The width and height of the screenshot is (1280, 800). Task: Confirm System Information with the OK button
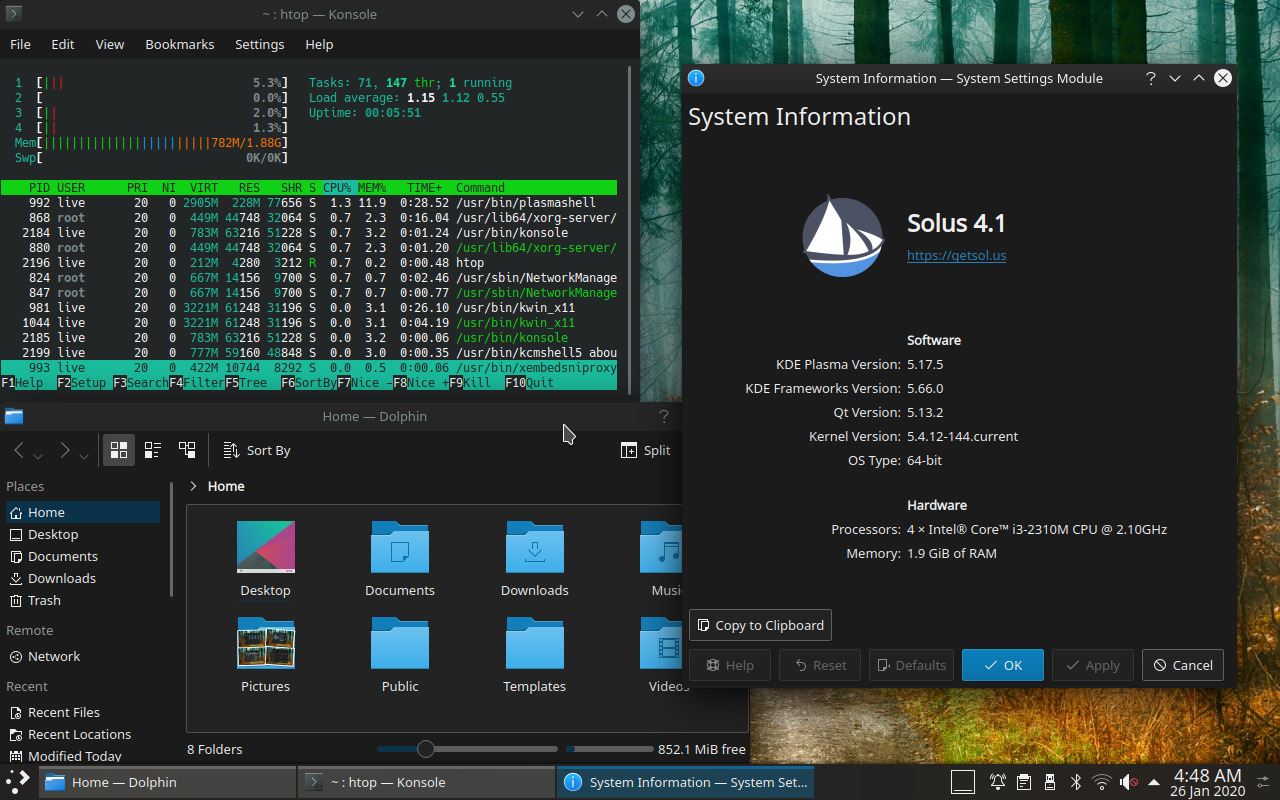pos(1003,665)
